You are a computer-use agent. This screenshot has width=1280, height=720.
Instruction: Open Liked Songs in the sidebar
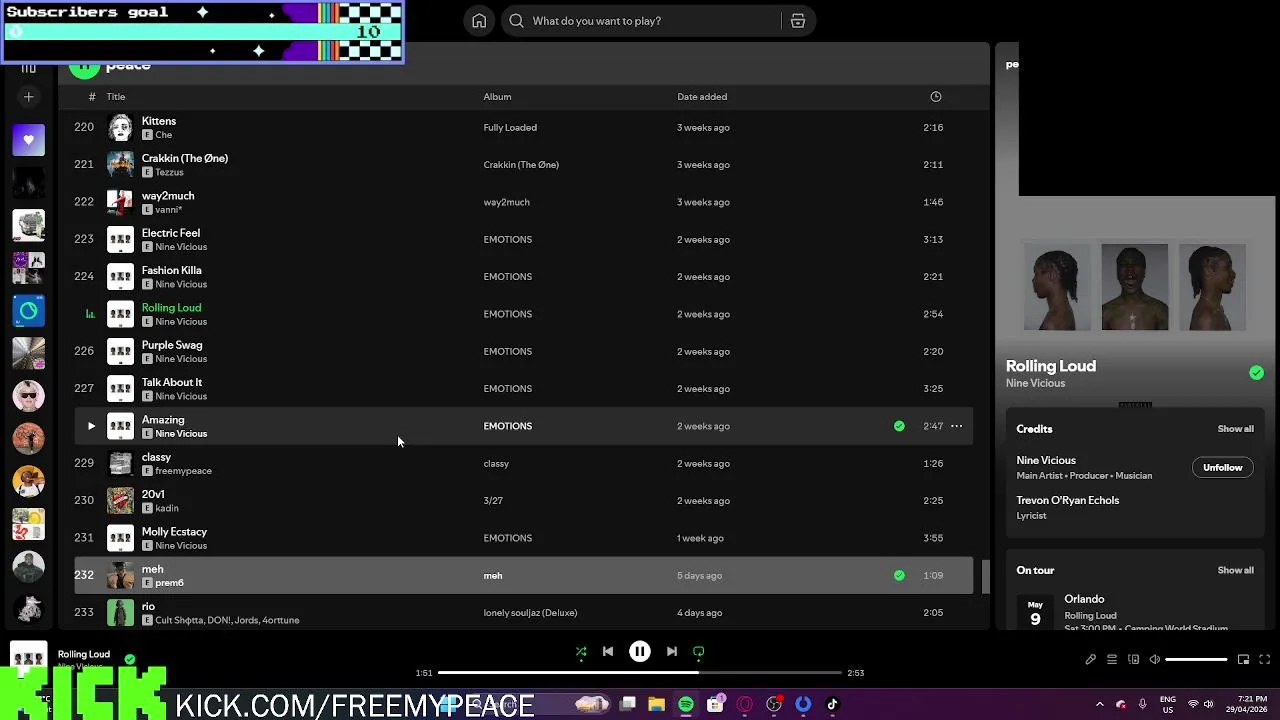[28, 140]
